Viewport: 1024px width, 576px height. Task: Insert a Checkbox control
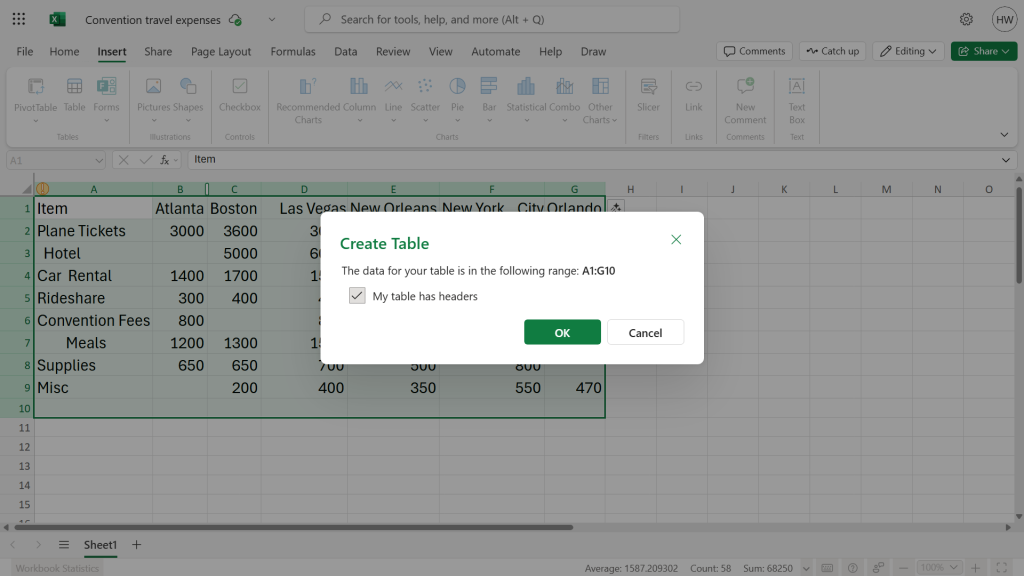(x=239, y=95)
